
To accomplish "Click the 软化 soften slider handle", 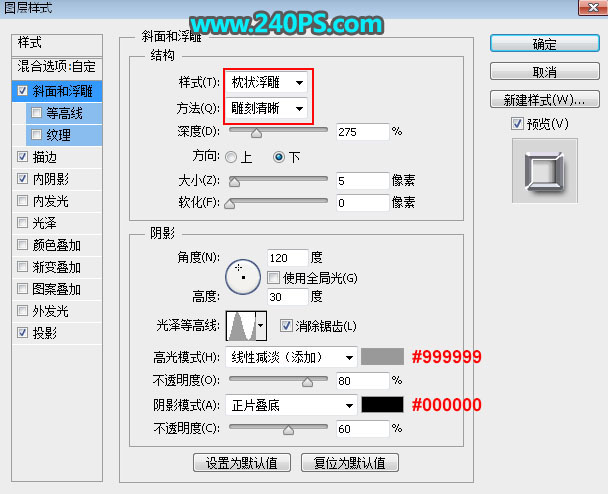I will [230, 204].
